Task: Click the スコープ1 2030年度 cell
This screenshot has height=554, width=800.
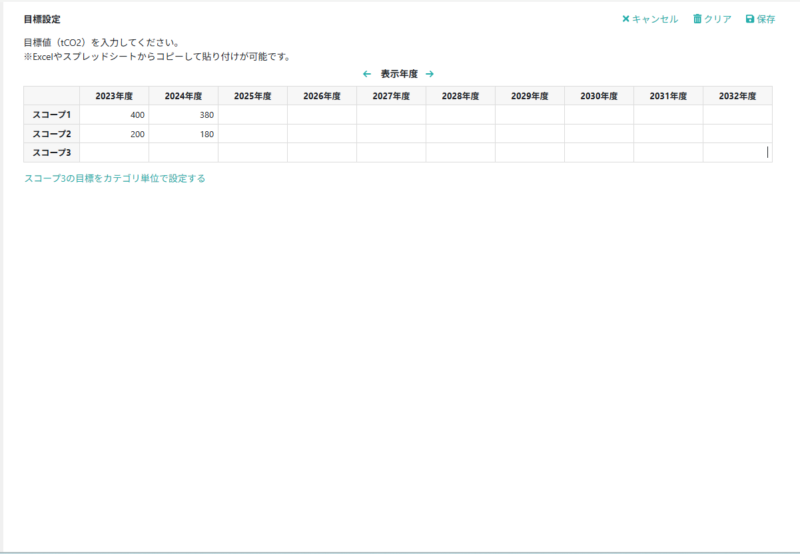Action: pyautogui.click(x=599, y=115)
